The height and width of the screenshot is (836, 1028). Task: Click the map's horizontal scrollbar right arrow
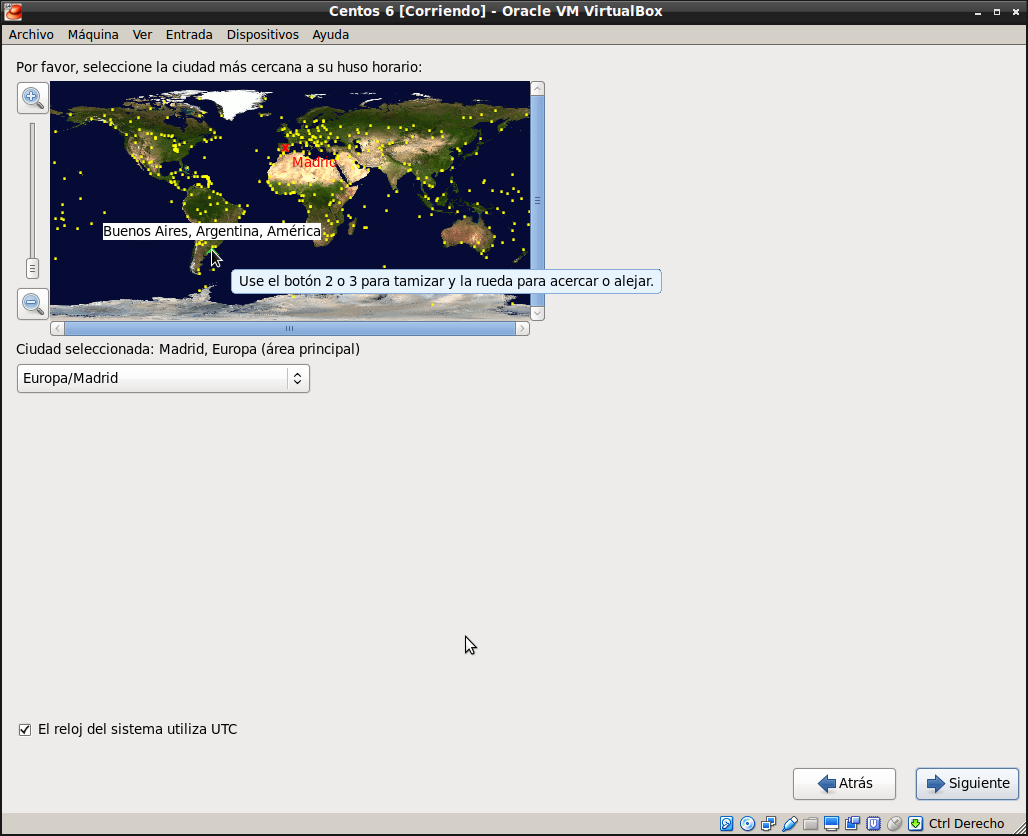click(x=522, y=328)
